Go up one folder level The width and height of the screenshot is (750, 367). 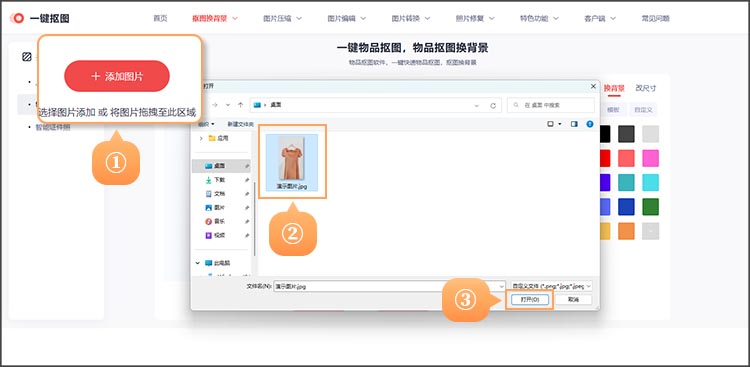[x=241, y=105]
